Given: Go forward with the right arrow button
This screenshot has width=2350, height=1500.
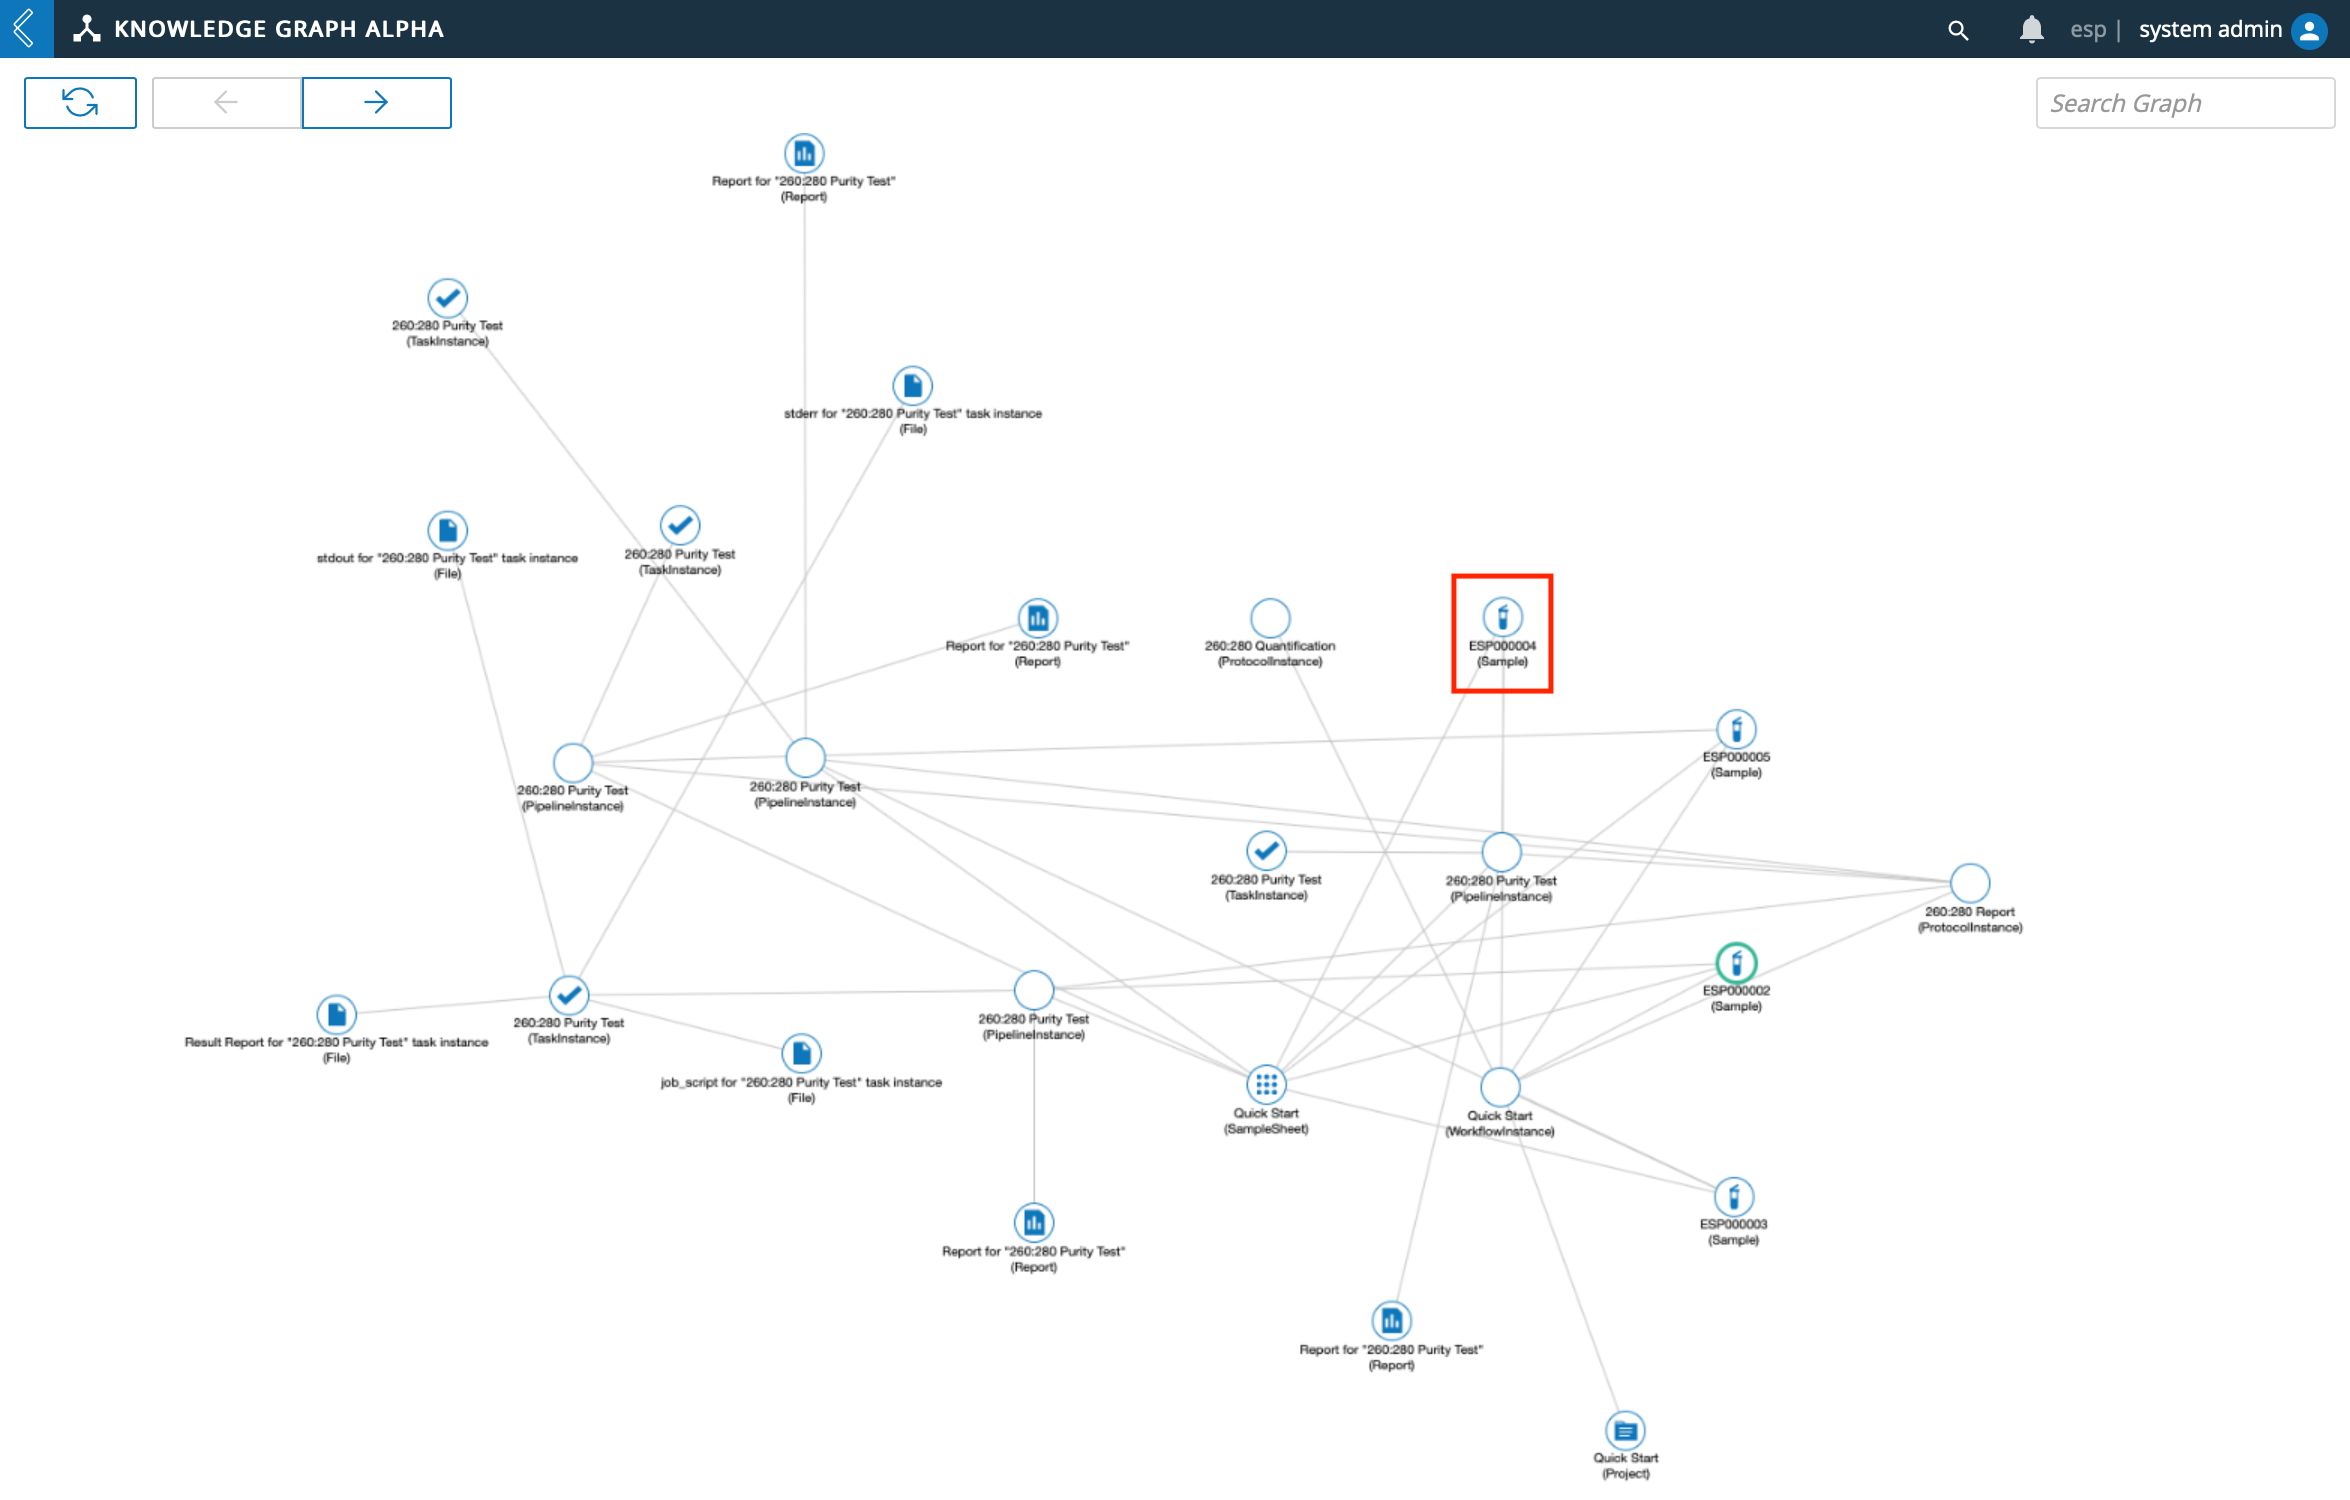Looking at the screenshot, I should 376,102.
